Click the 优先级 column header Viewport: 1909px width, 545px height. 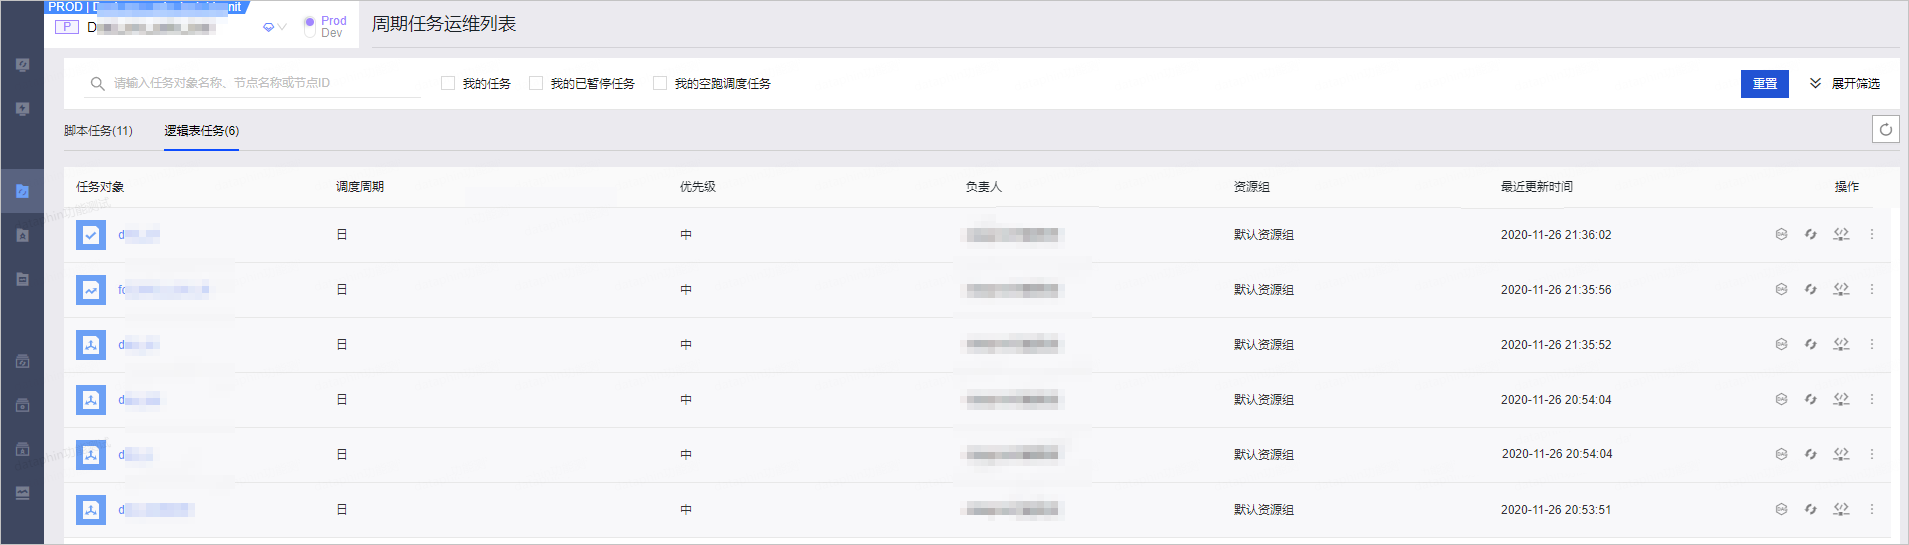pos(698,187)
